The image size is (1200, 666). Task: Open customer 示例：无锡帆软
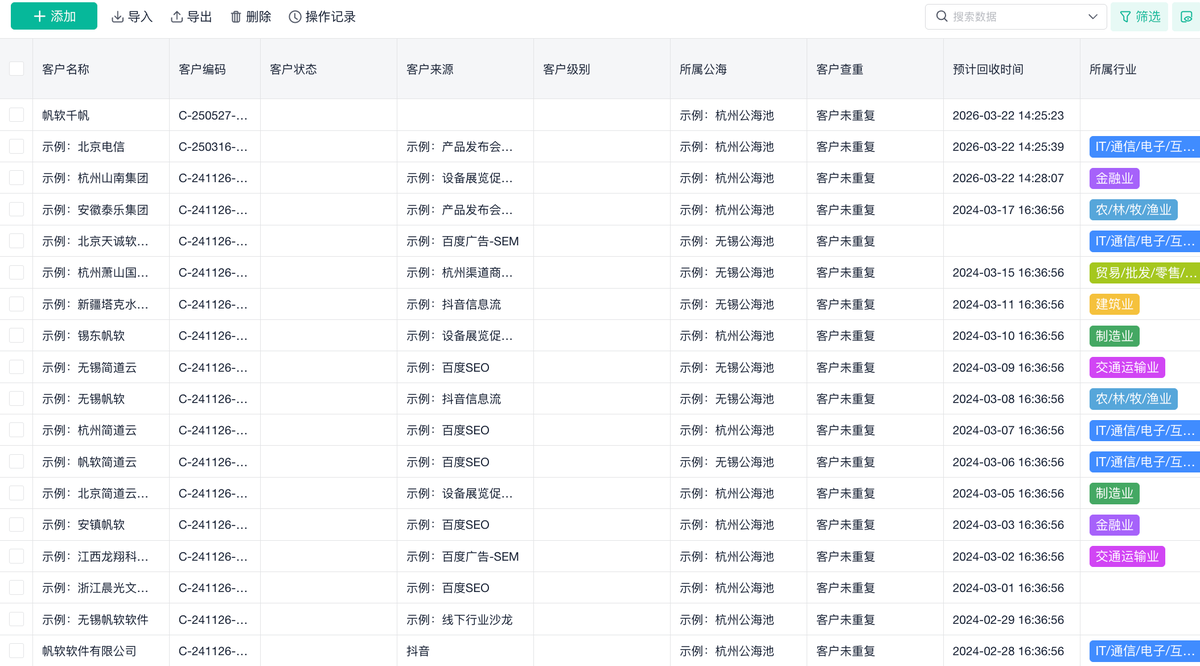pyautogui.click(x=83, y=398)
